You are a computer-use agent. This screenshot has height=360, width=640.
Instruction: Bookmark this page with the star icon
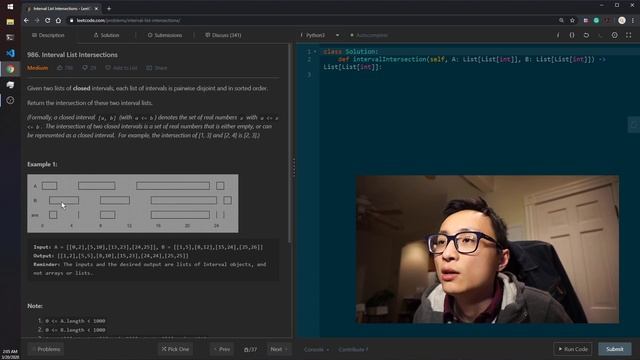pos(572,20)
